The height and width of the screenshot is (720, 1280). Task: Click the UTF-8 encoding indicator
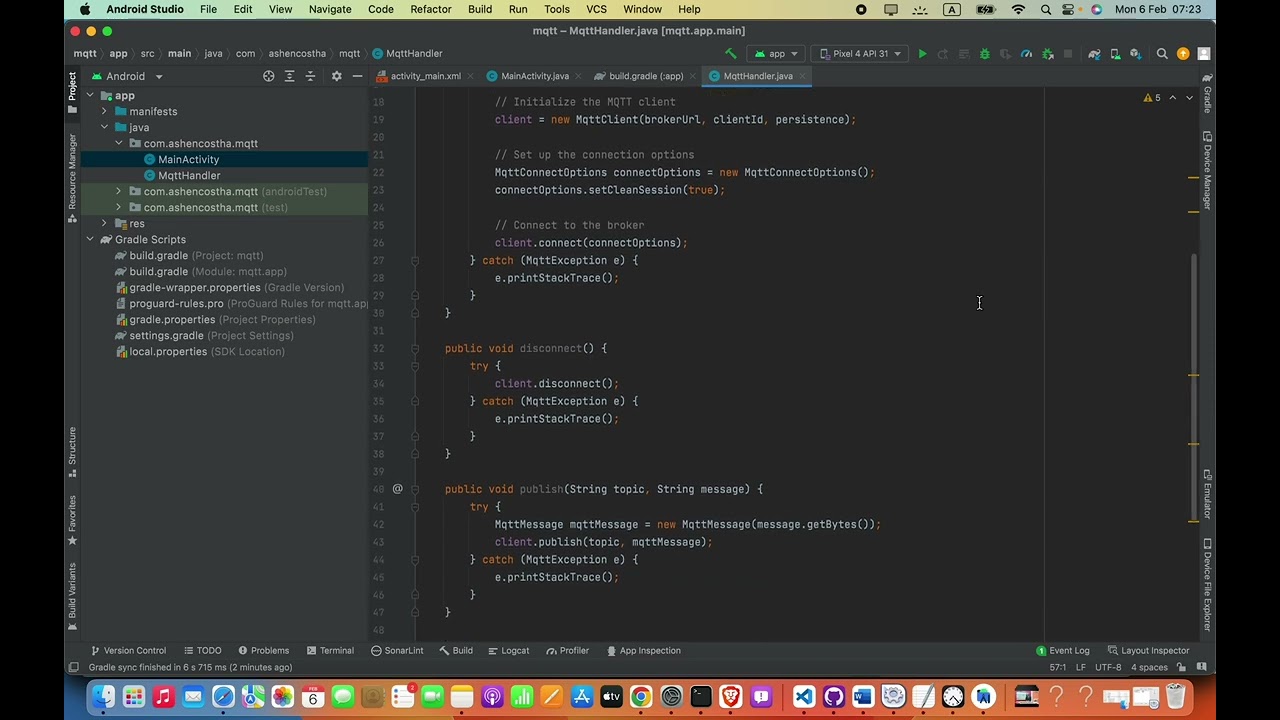point(1108,668)
